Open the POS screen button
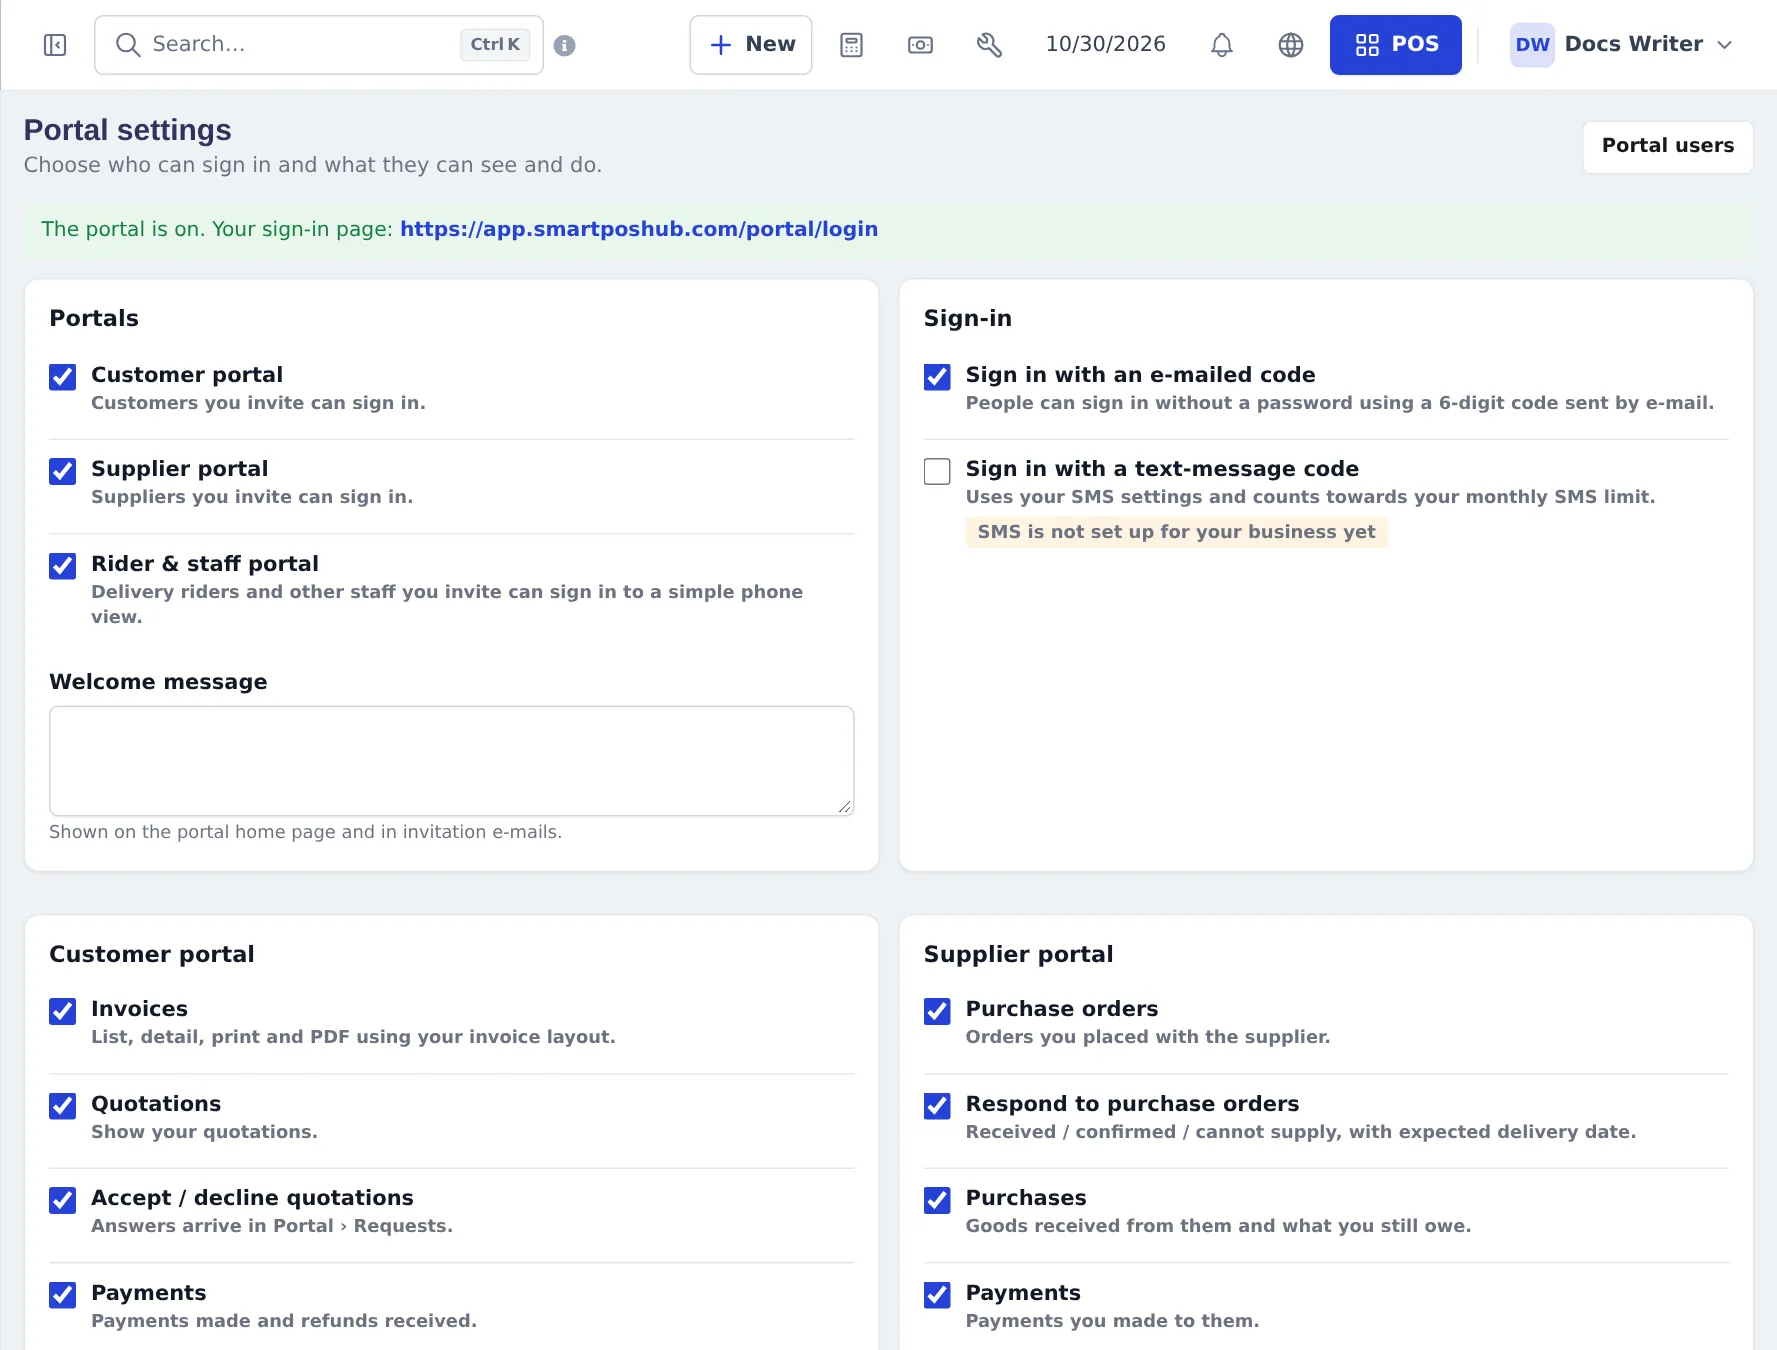This screenshot has width=1777, height=1350. tap(1396, 45)
